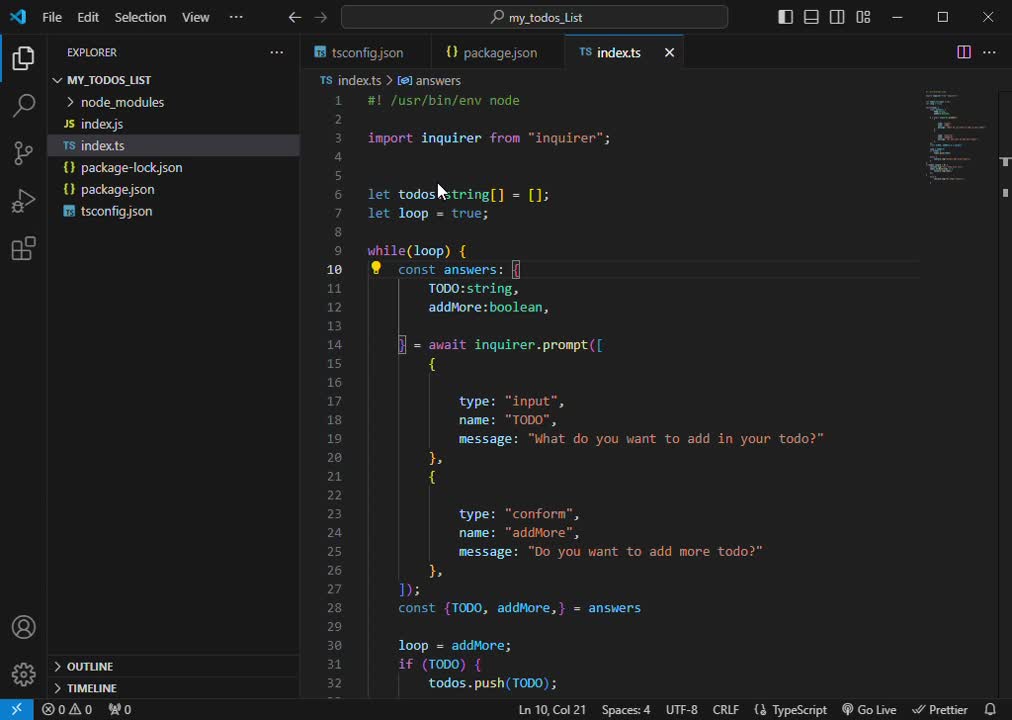Expand the TIMELINE section
The image size is (1012, 720).
[174, 688]
